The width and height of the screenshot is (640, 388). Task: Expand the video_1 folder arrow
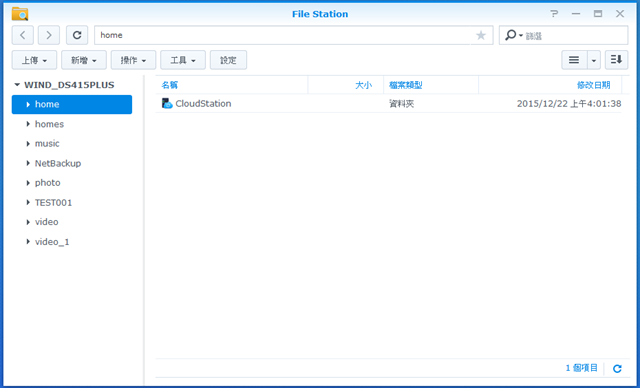(28, 242)
